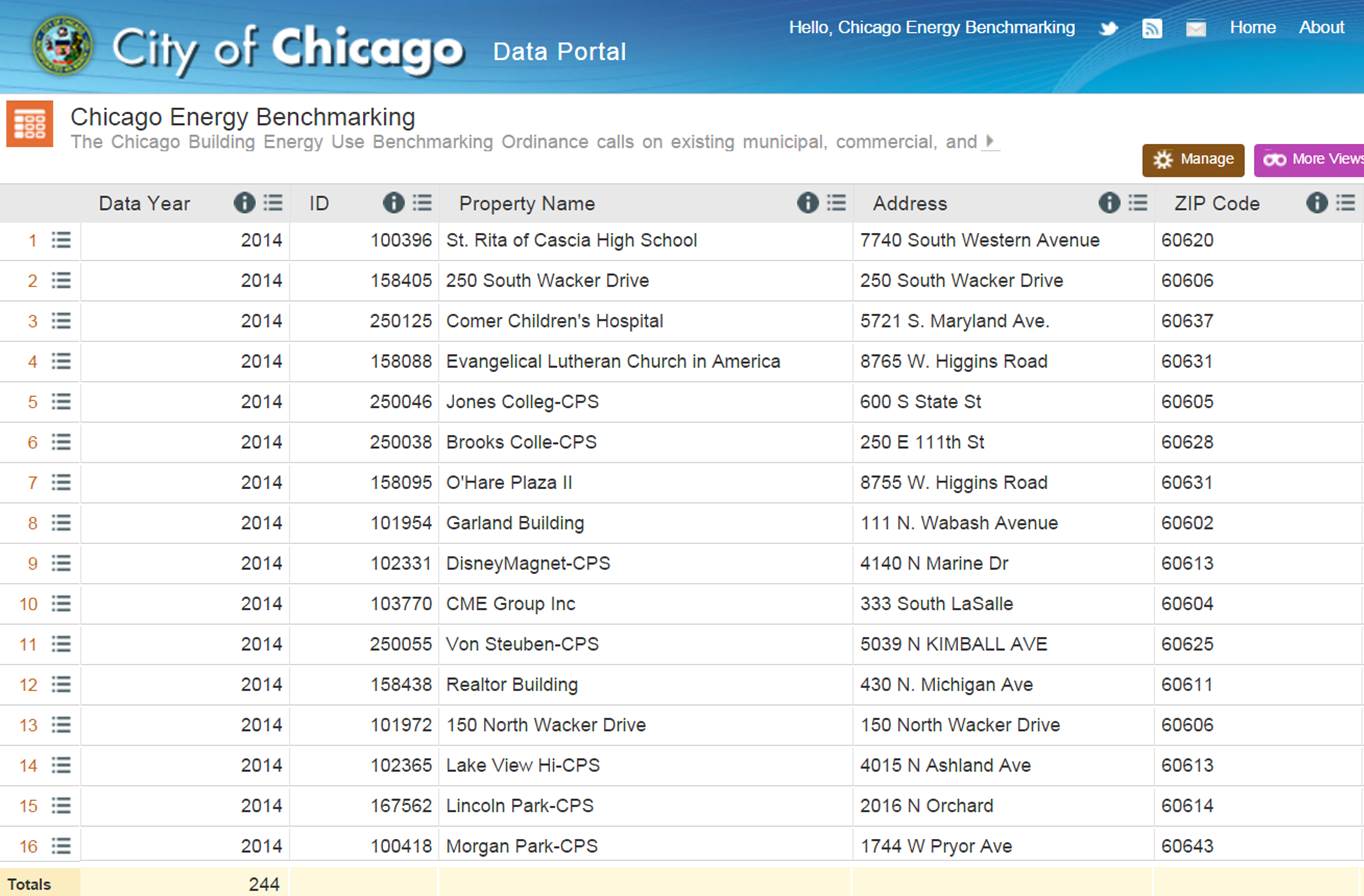Open row menu for Lincoln Park-CPS row
The height and width of the screenshot is (896, 1364).
[x=61, y=805]
